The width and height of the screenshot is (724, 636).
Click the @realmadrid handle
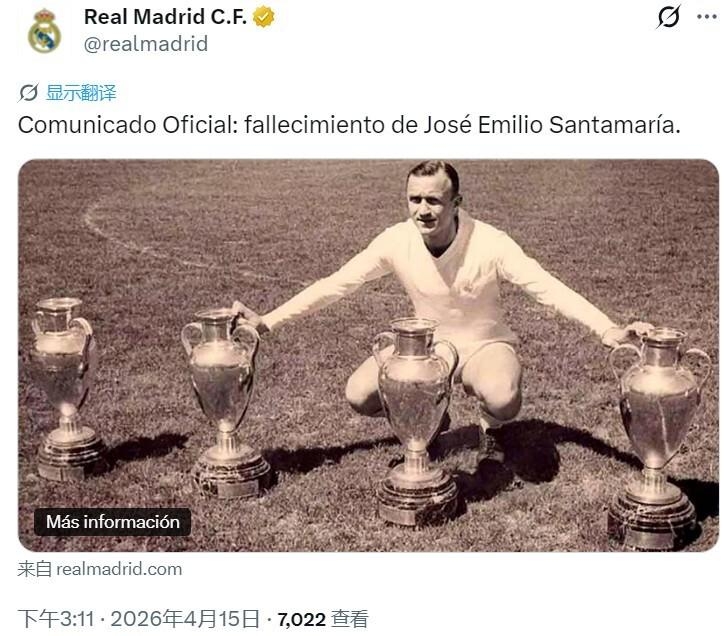click(145, 44)
